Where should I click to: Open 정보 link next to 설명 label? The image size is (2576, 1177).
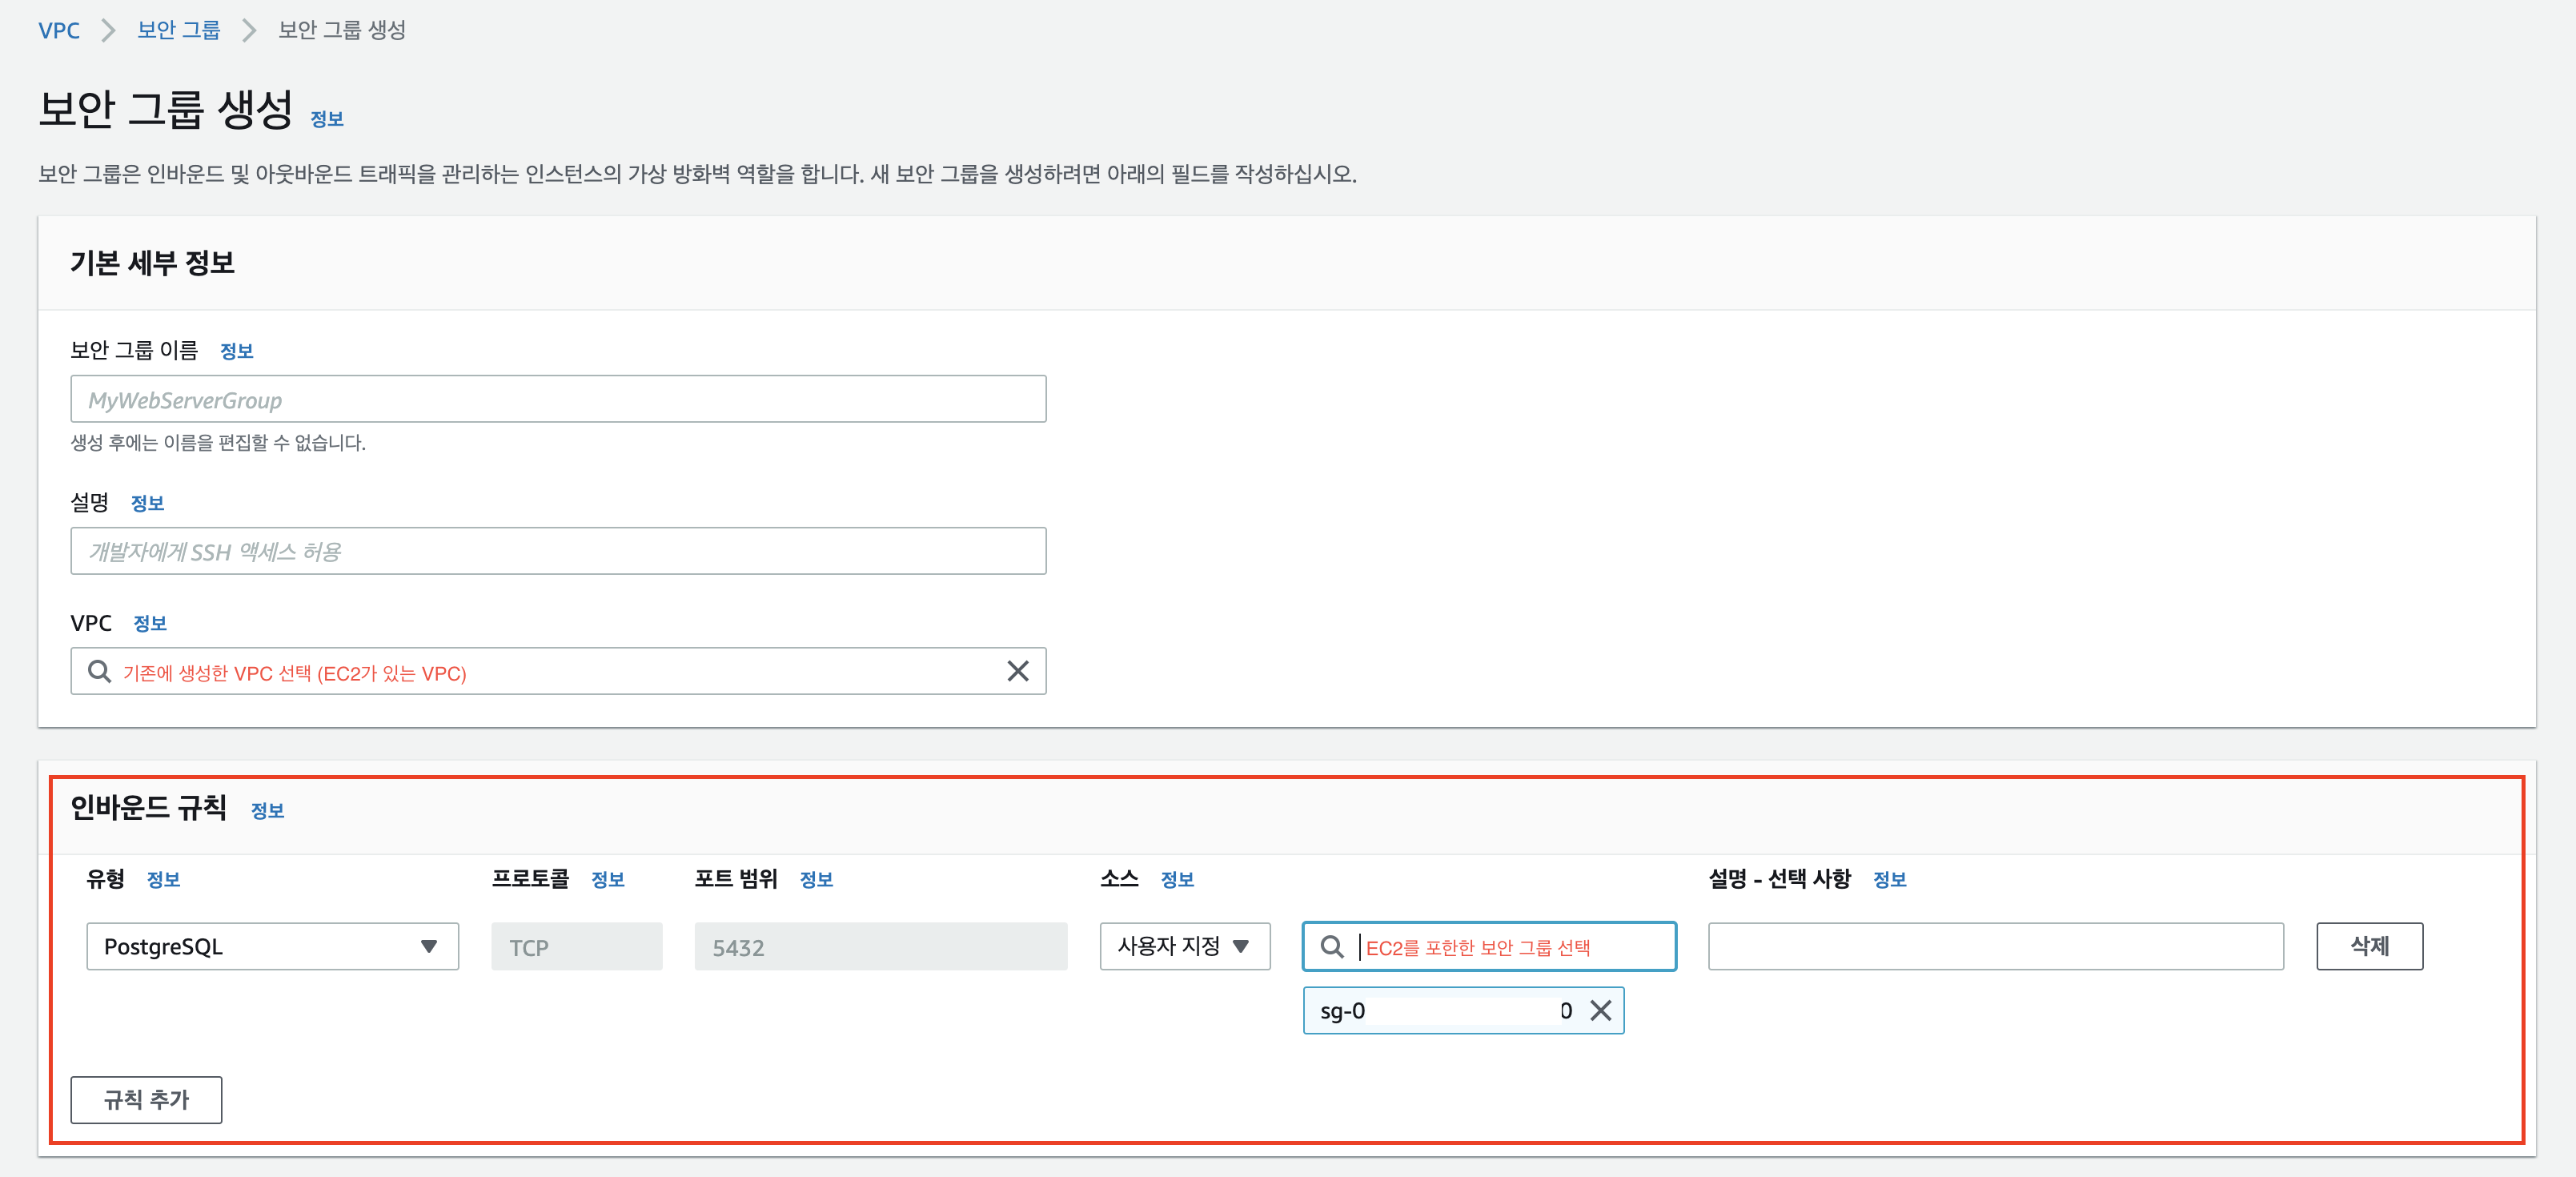tap(147, 503)
